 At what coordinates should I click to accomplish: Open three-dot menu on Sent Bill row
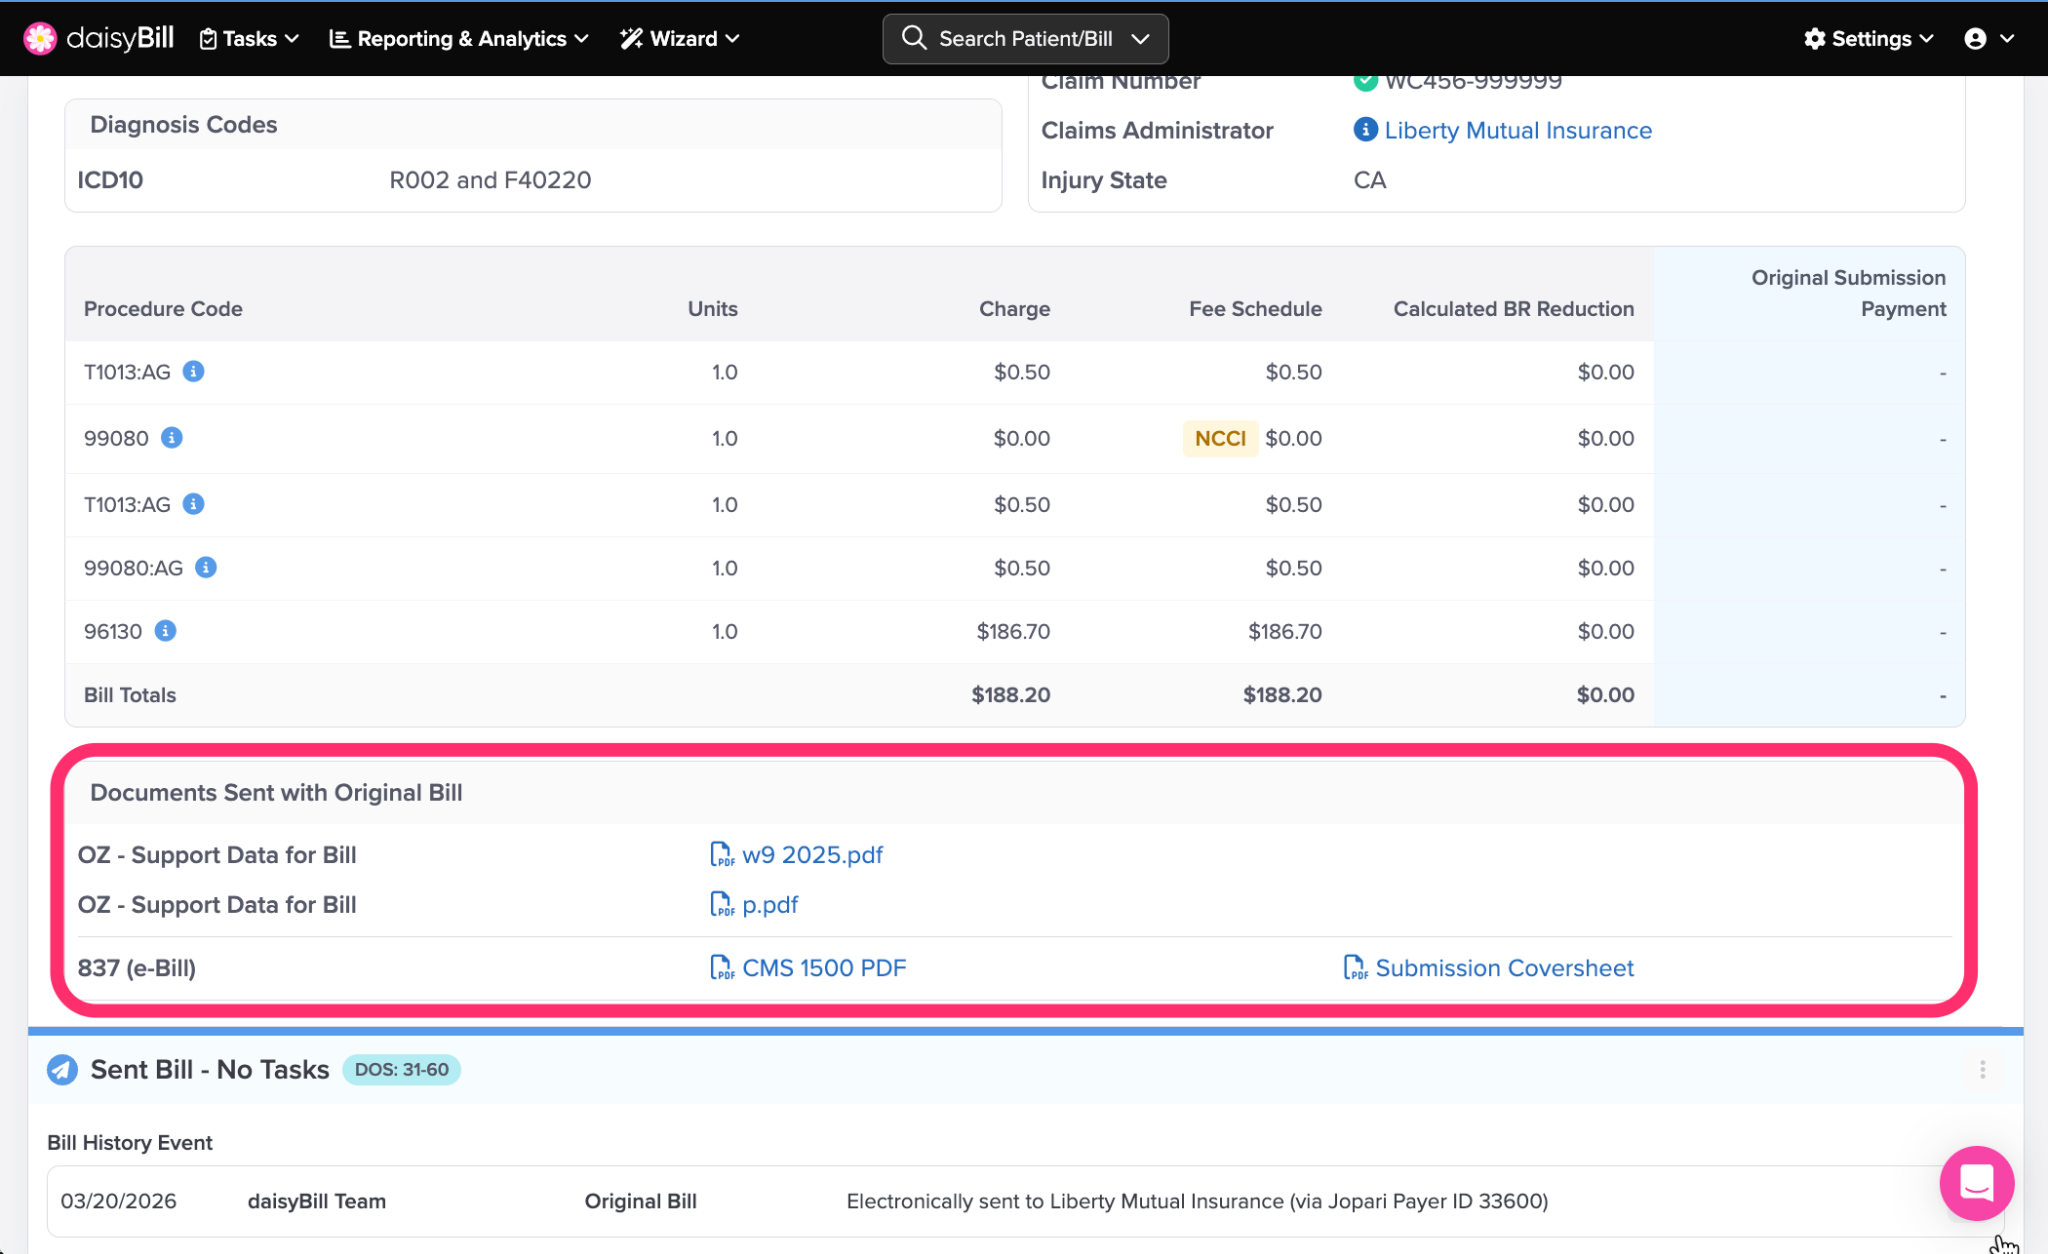pyautogui.click(x=1982, y=1070)
